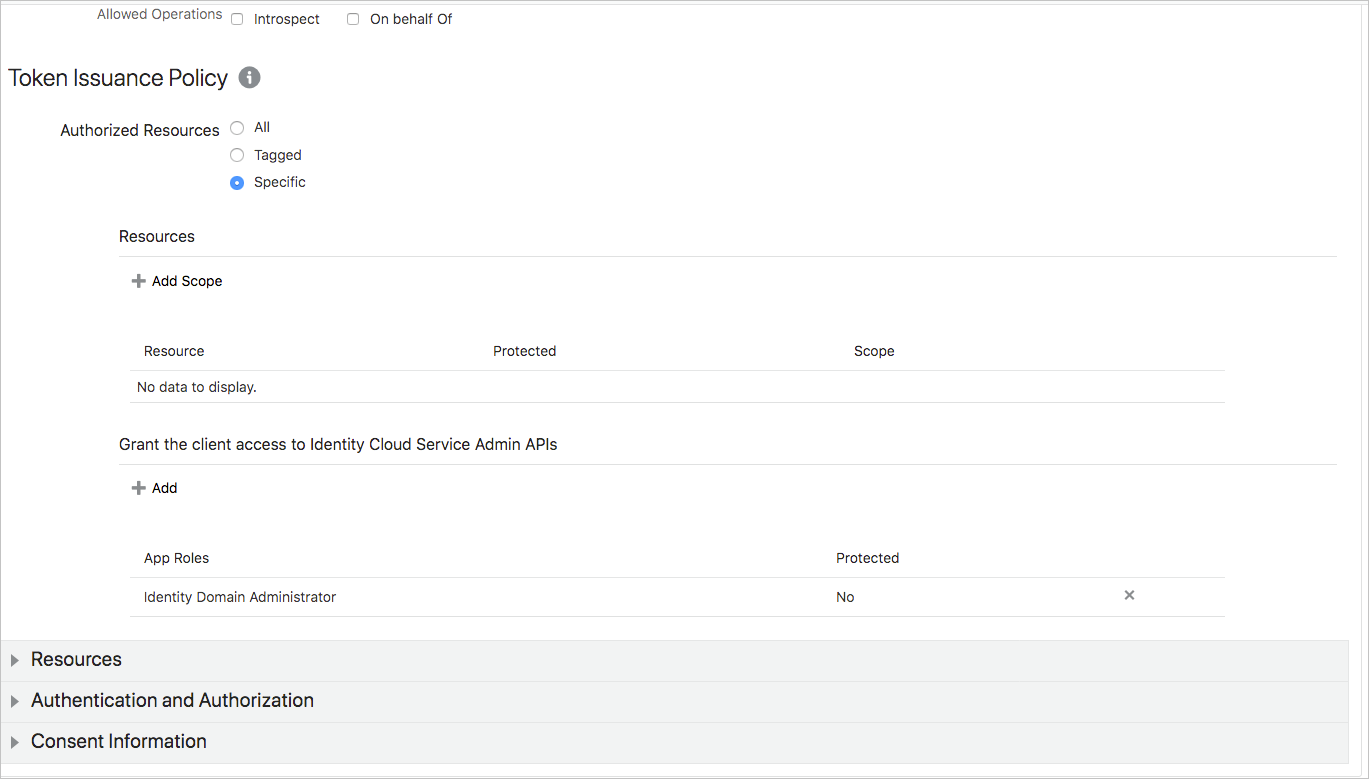The width and height of the screenshot is (1369, 779).
Task: Click the Add Scope link
Action: [187, 281]
